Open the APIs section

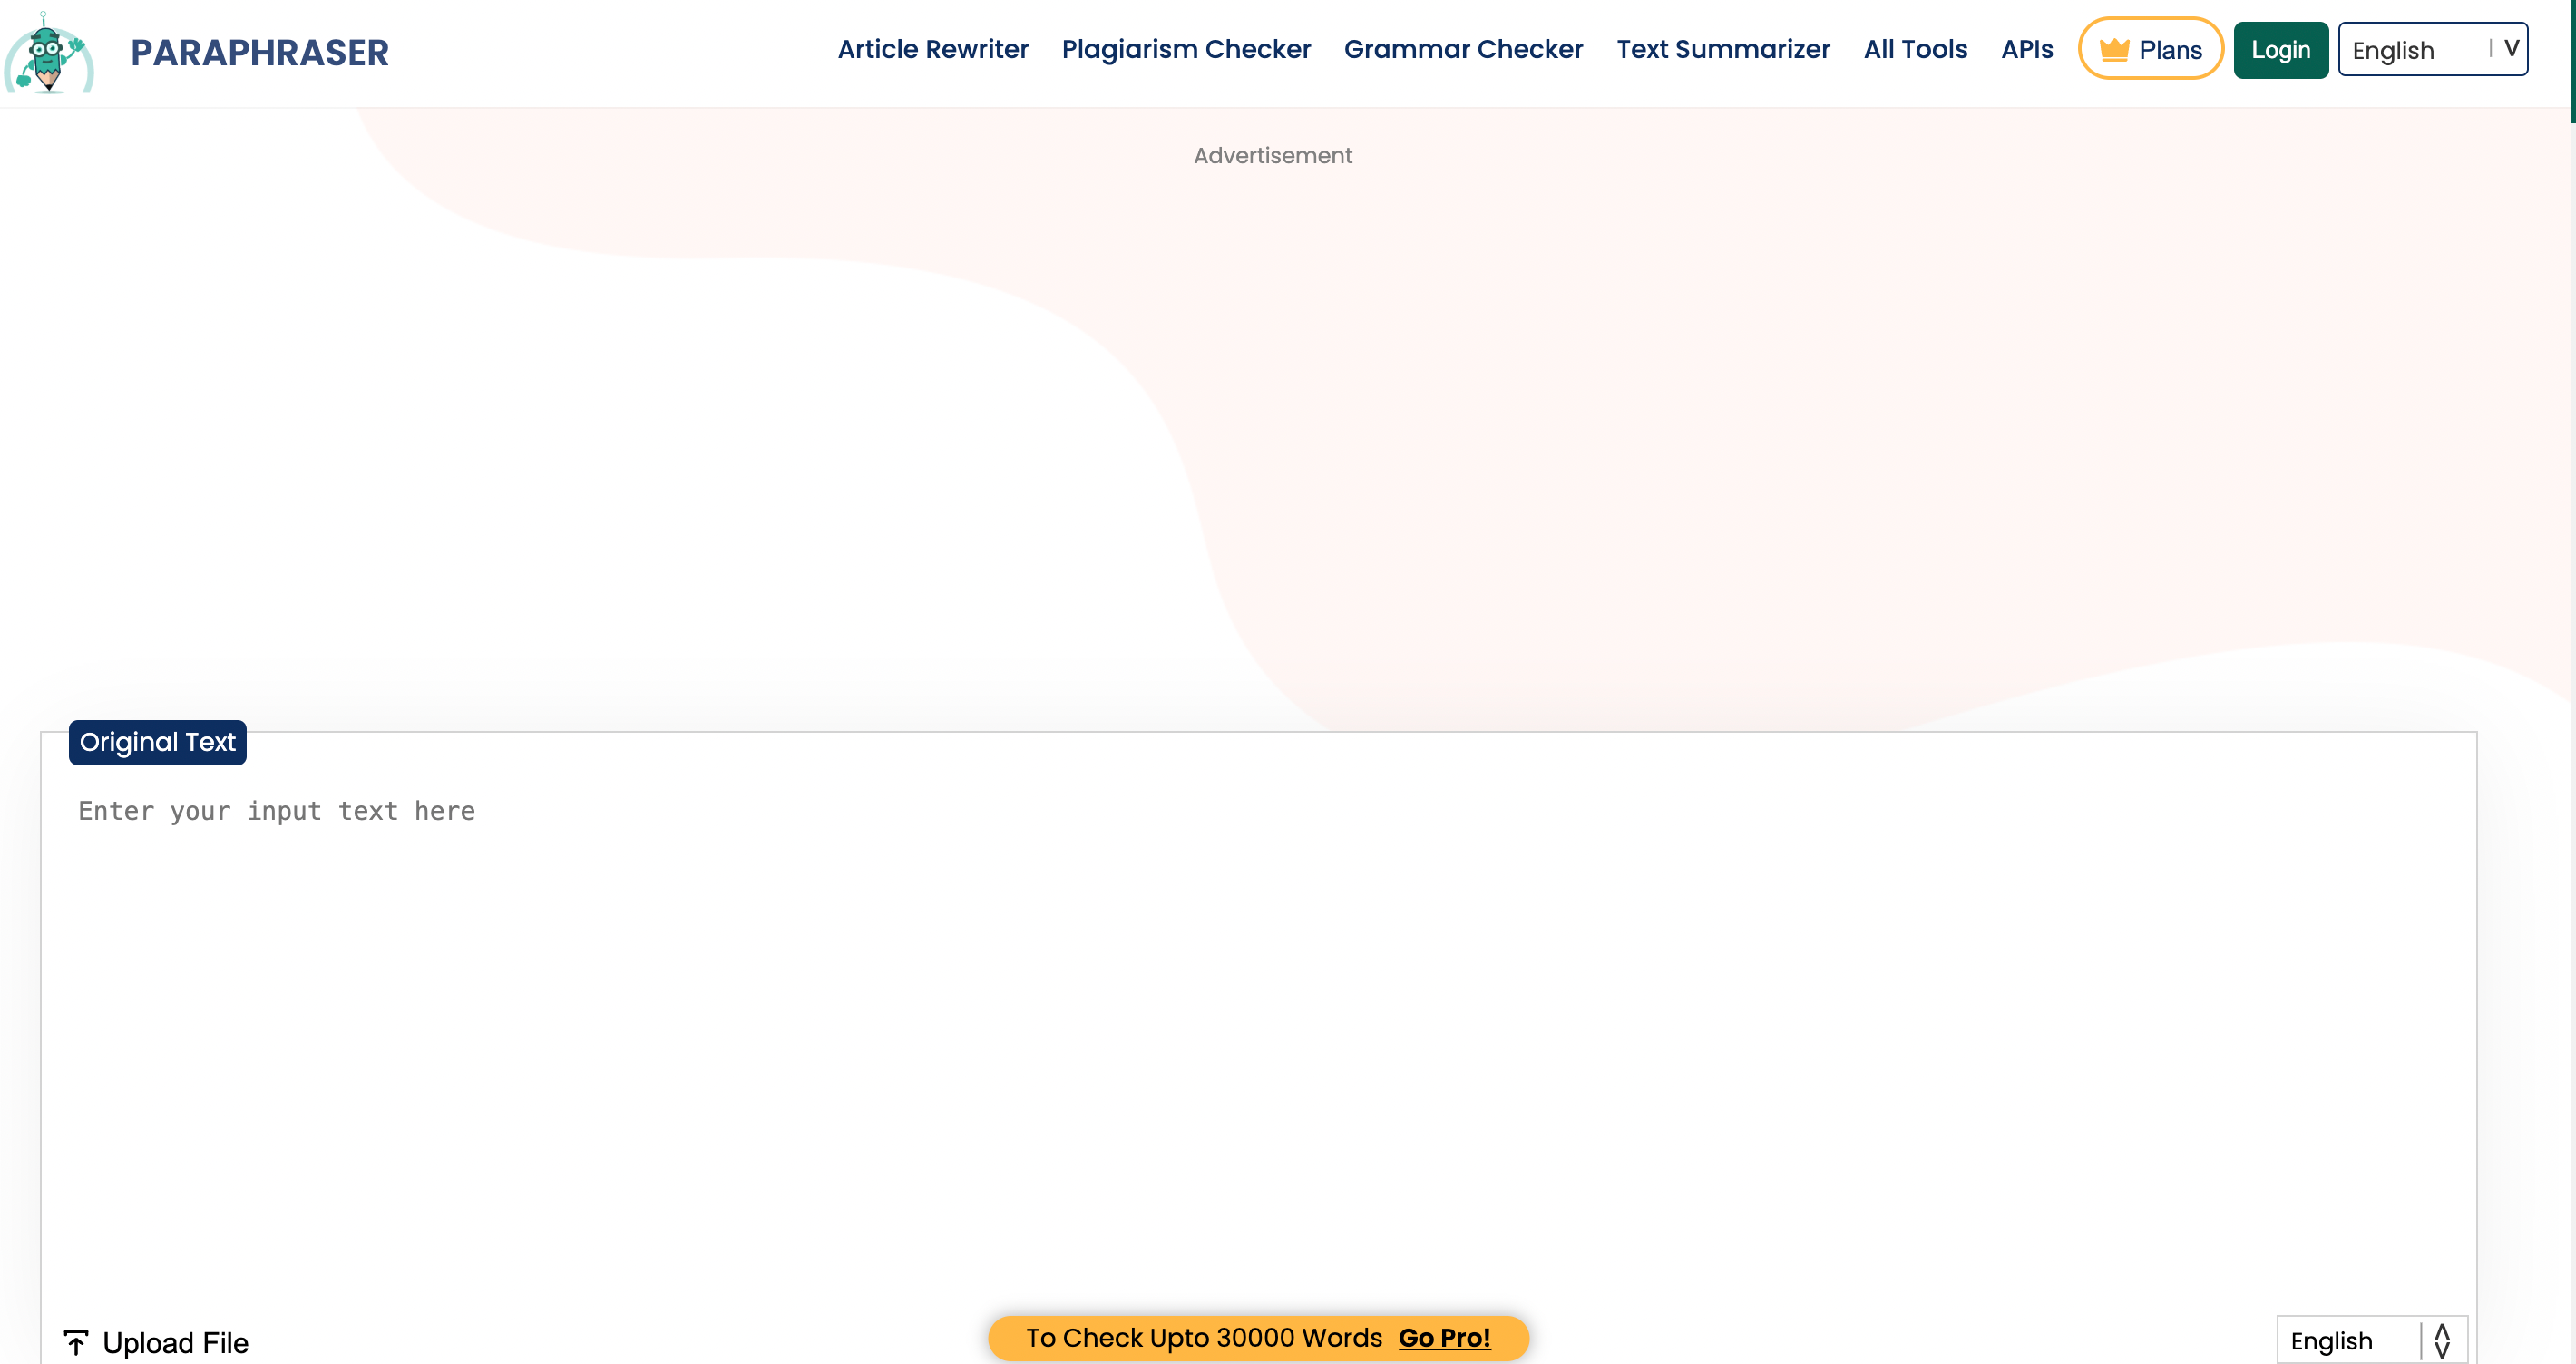(2026, 48)
